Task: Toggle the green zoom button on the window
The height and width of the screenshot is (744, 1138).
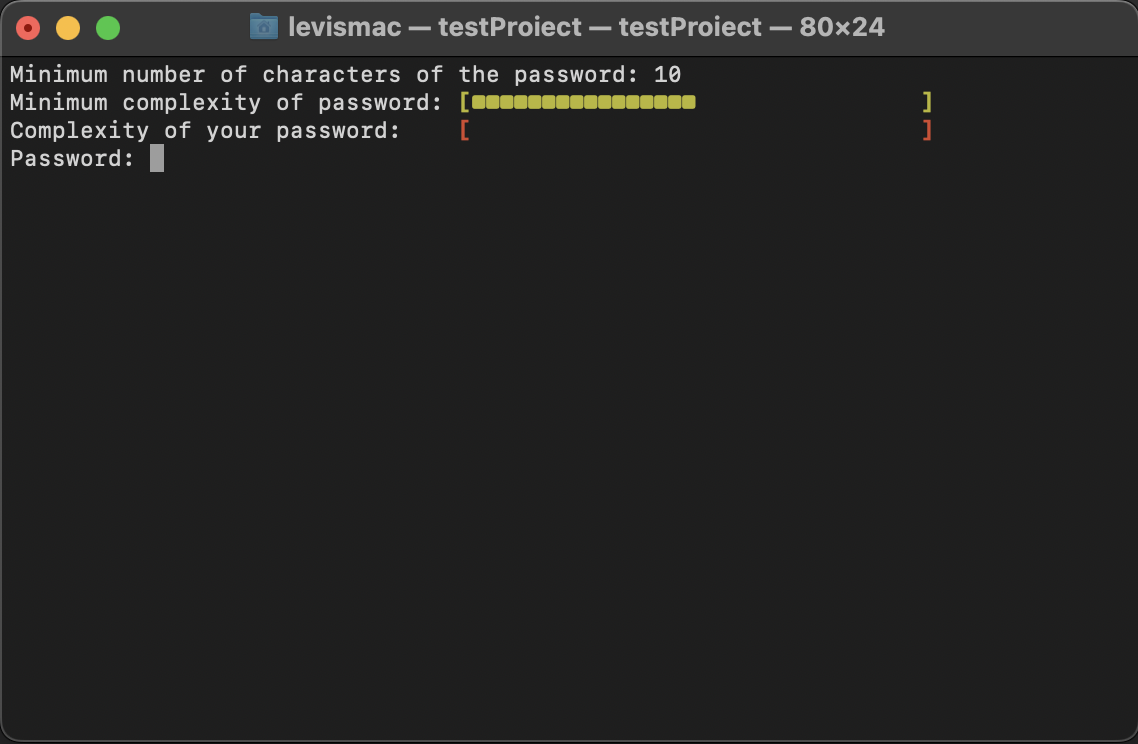Action: 107,26
